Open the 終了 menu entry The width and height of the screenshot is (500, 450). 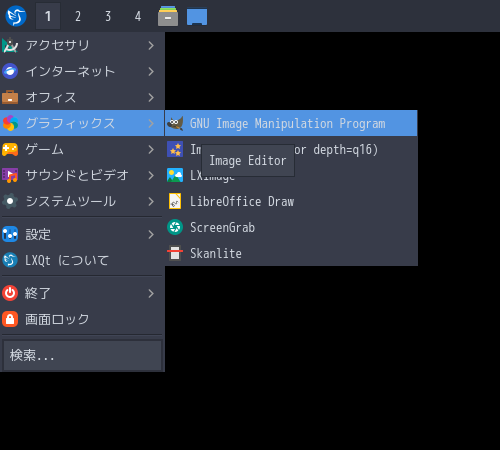[82, 293]
